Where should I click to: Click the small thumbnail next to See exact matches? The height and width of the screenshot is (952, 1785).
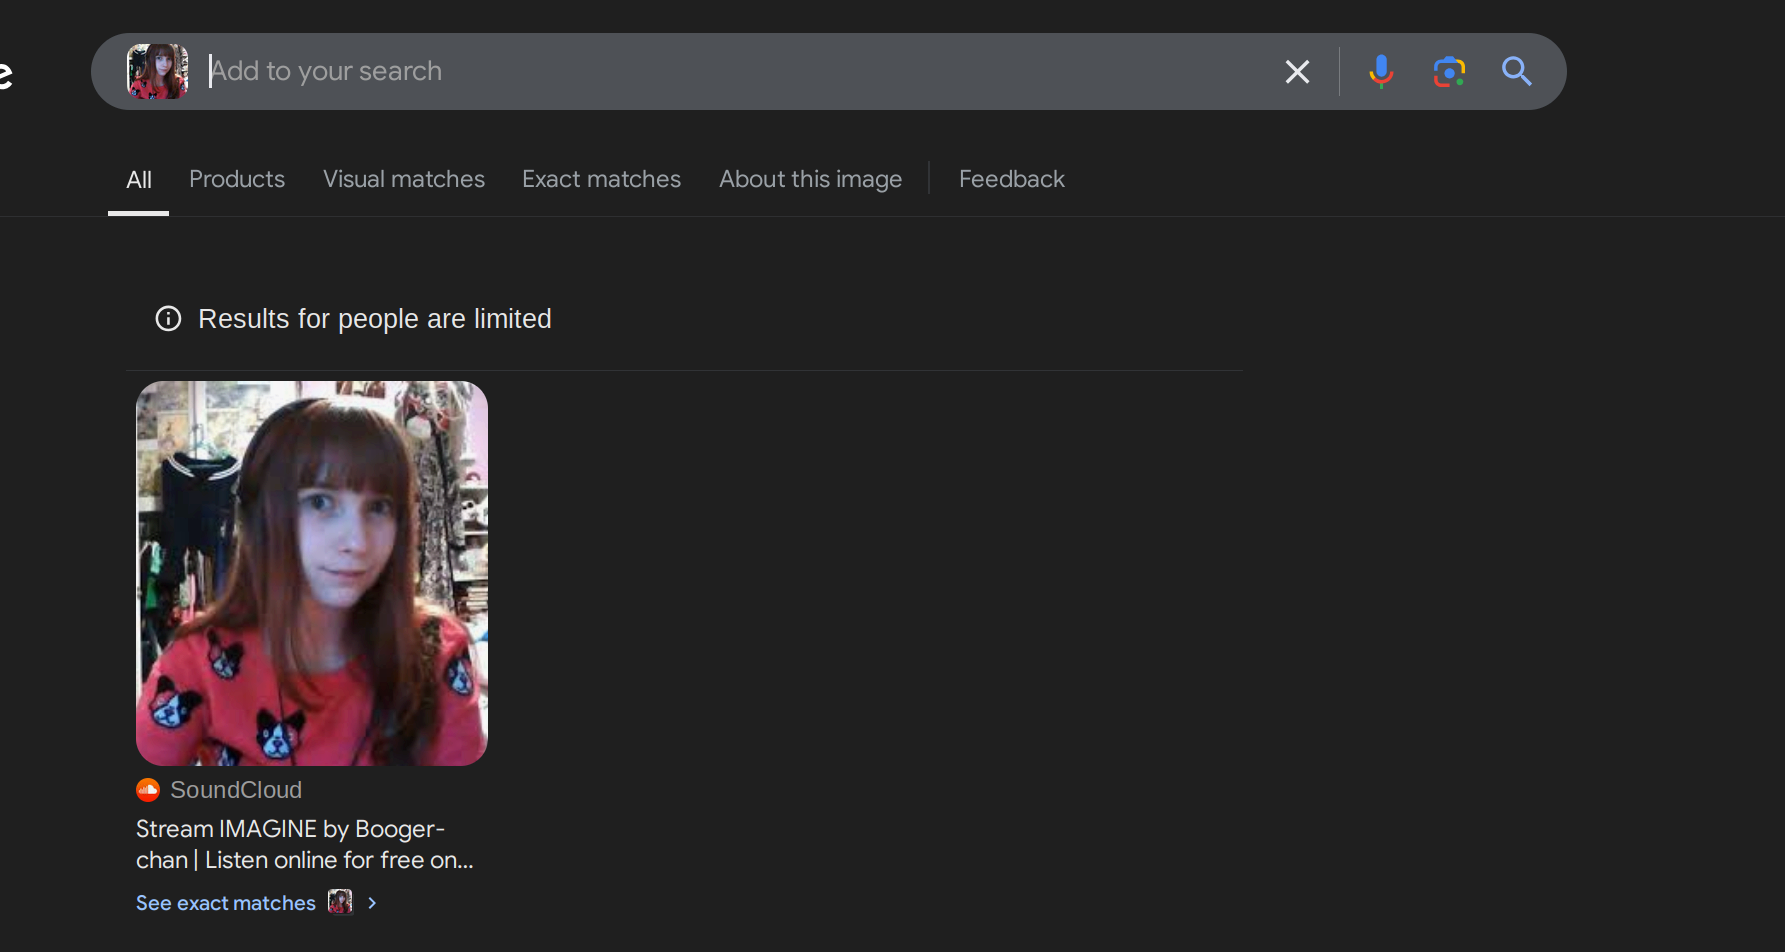coord(340,902)
